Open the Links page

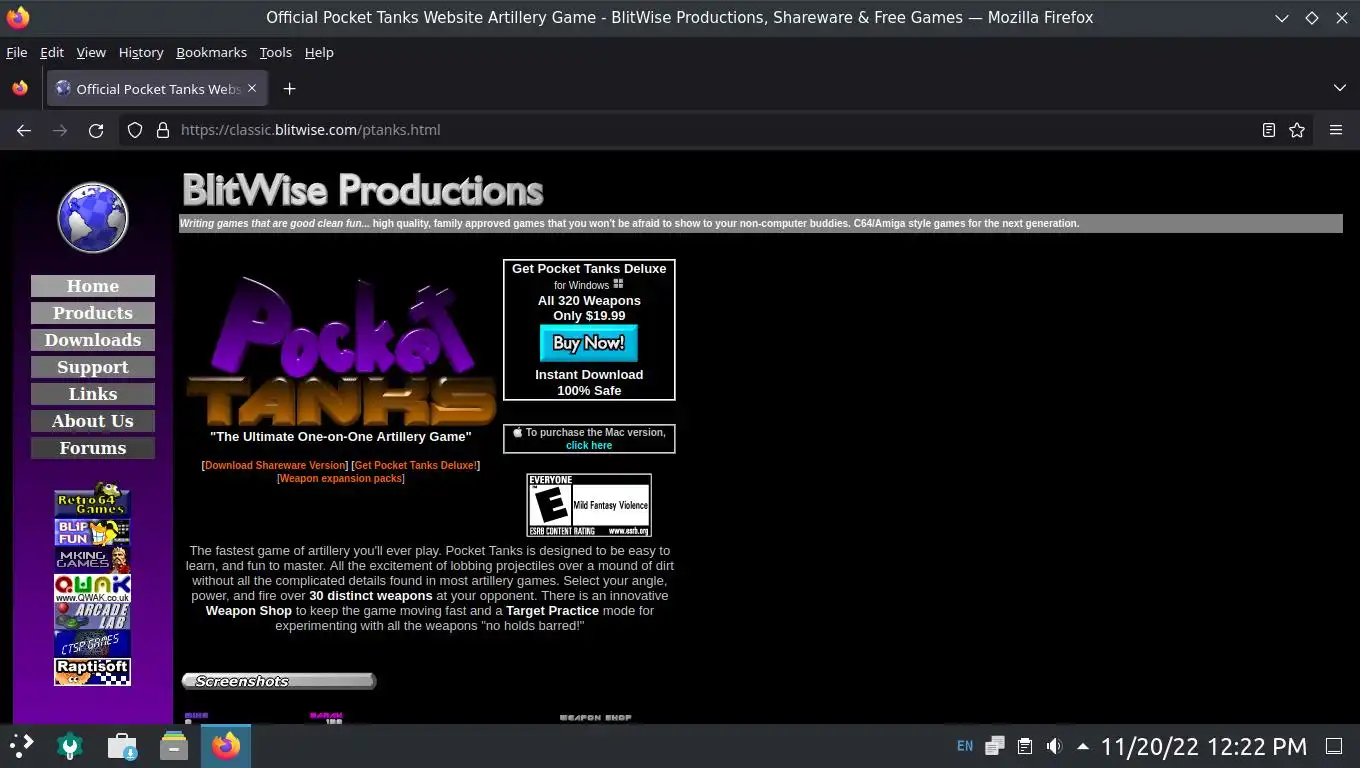click(93, 394)
